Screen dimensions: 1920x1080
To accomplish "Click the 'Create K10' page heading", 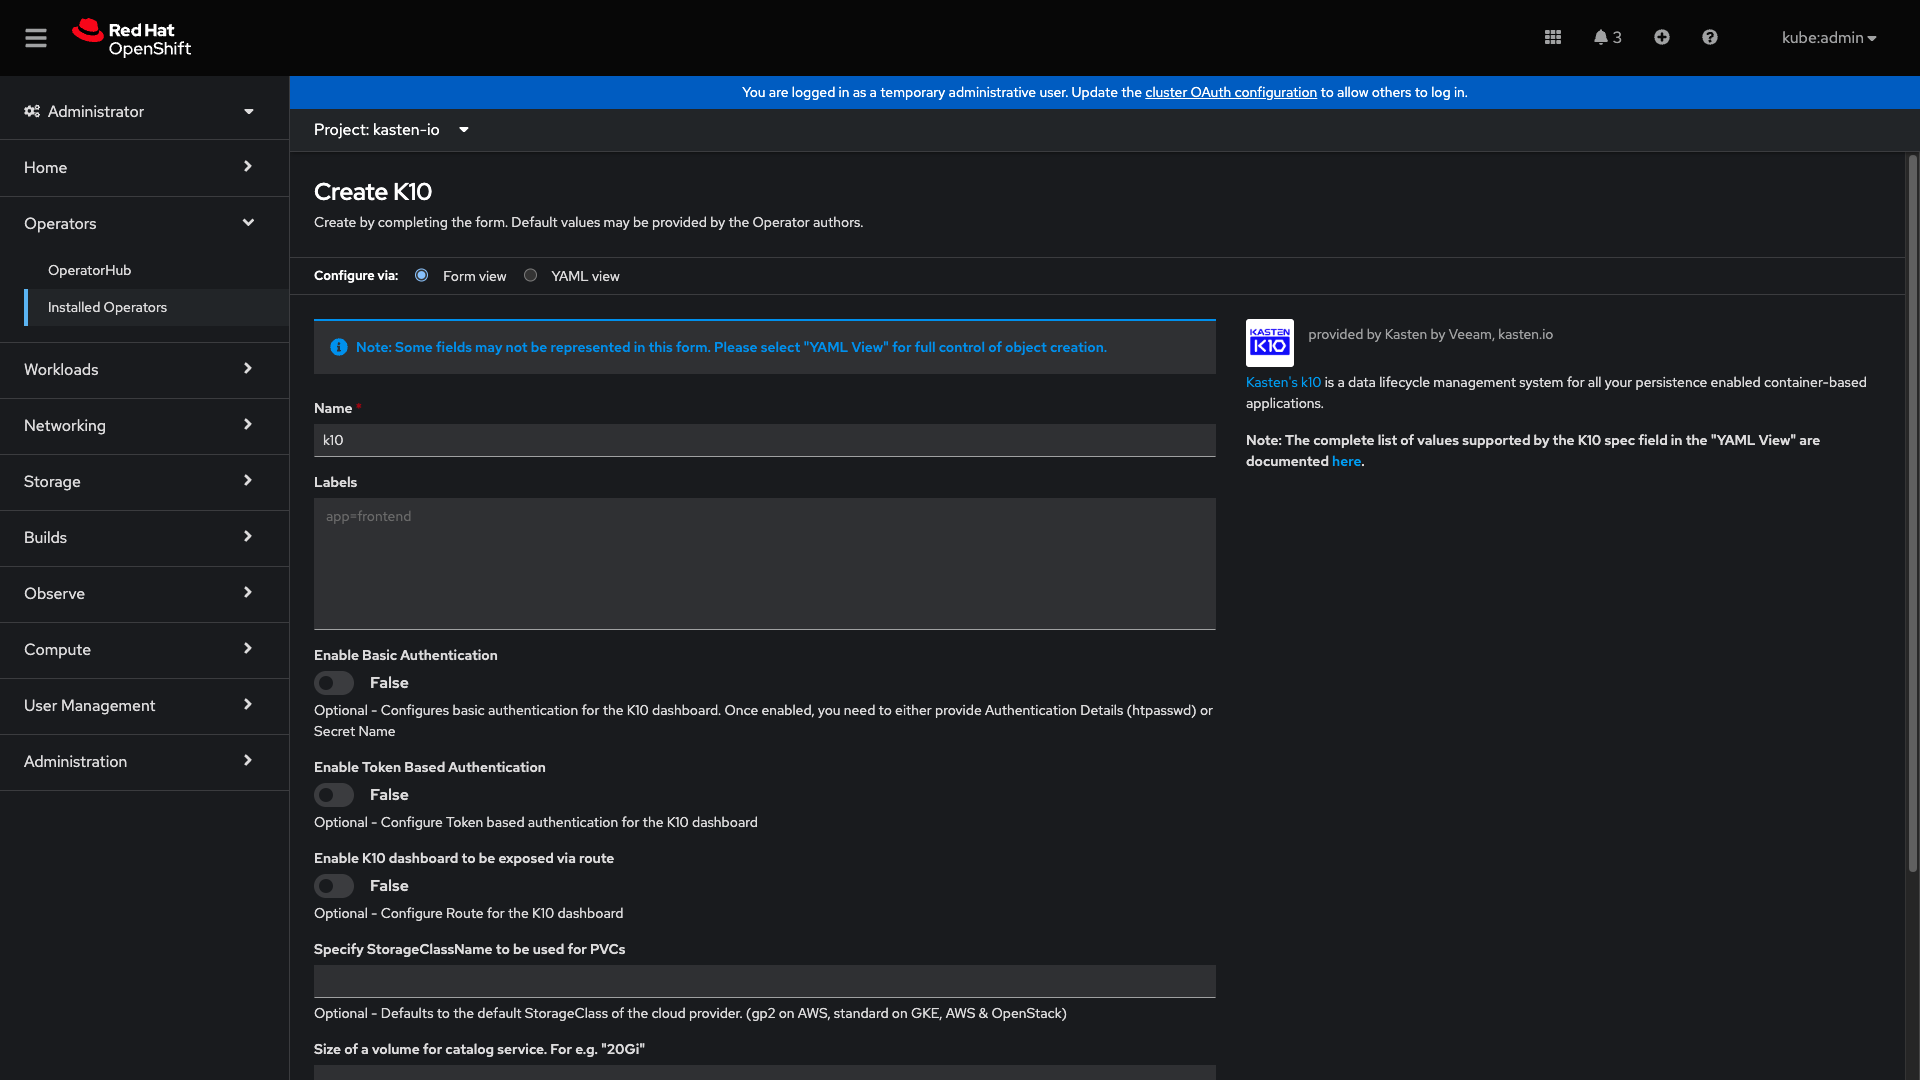I will point(373,192).
